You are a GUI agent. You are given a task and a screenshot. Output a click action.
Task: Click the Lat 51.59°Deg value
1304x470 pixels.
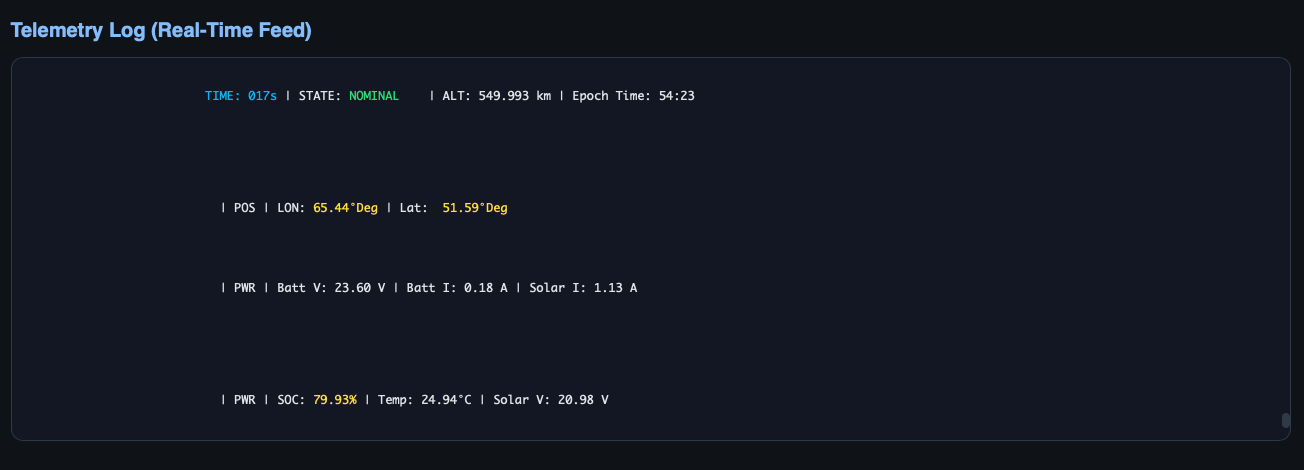click(474, 208)
